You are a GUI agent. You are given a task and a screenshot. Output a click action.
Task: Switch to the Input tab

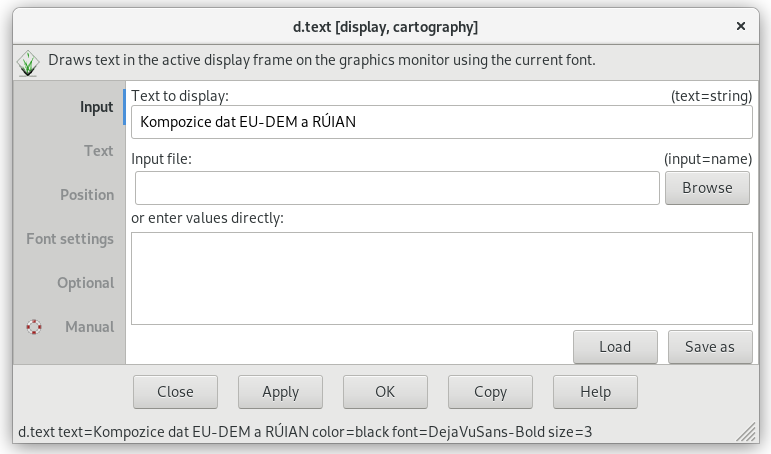pyautogui.click(x=96, y=107)
